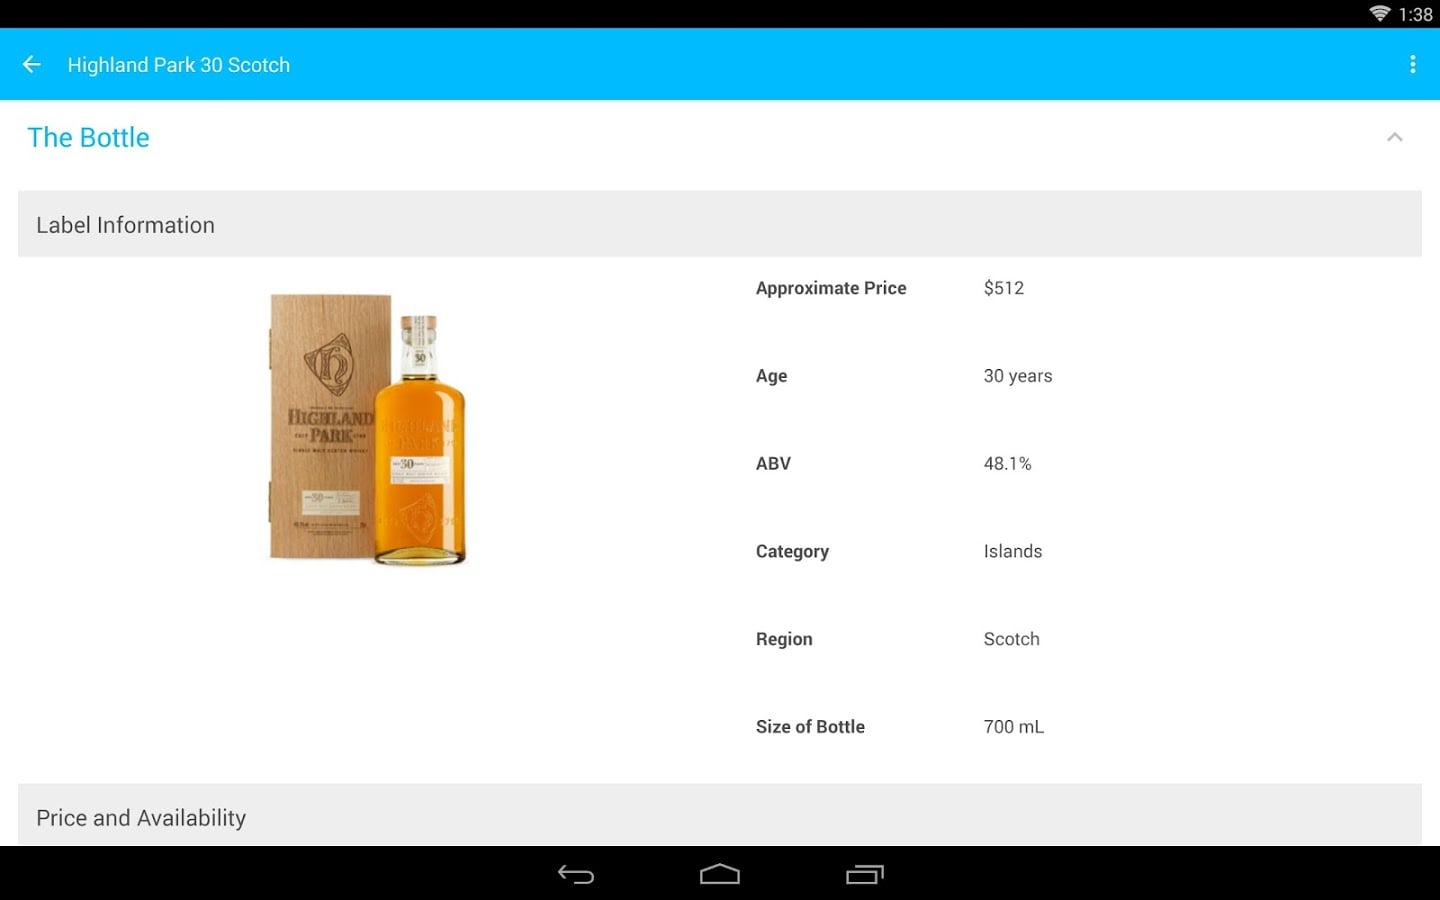This screenshot has height=900, width=1440.
Task: Select the 48.1% value
Action: [1007, 464]
